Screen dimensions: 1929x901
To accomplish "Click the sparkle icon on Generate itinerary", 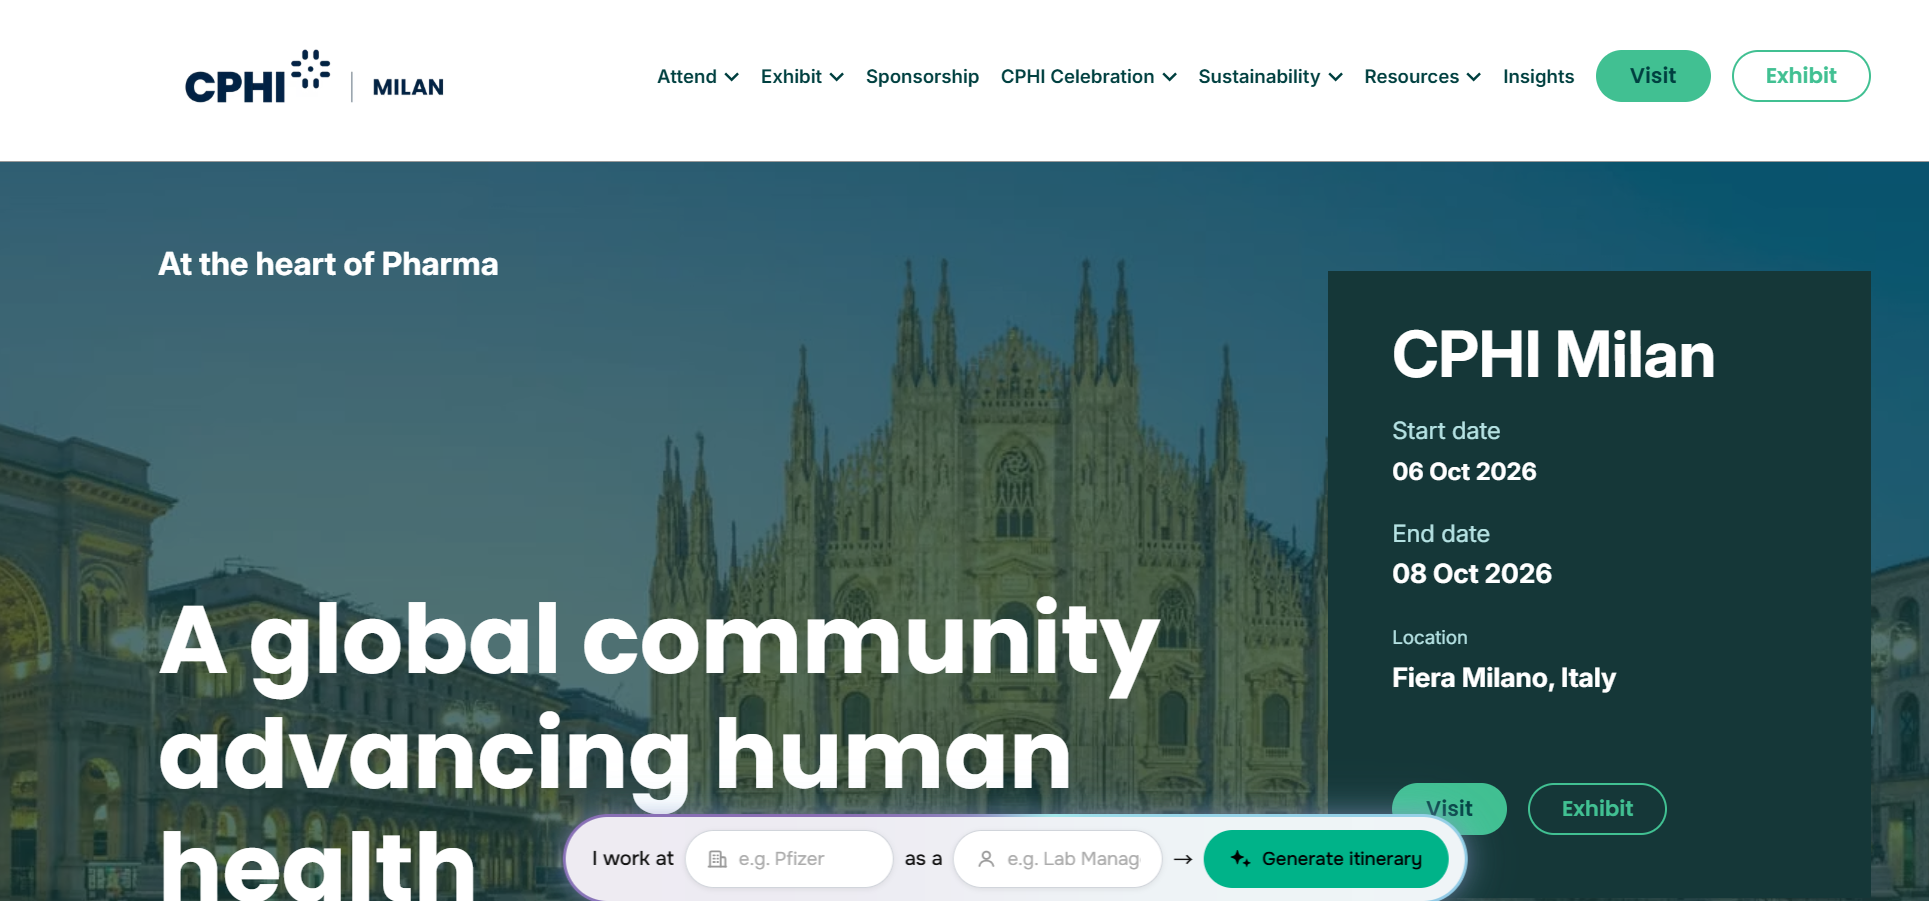I will 1240,859.
